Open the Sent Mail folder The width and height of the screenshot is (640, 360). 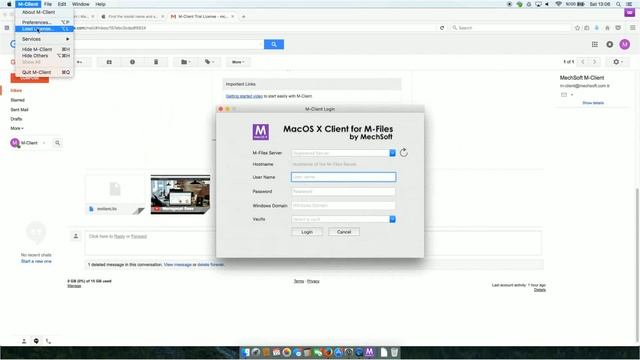click(x=20, y=110)
